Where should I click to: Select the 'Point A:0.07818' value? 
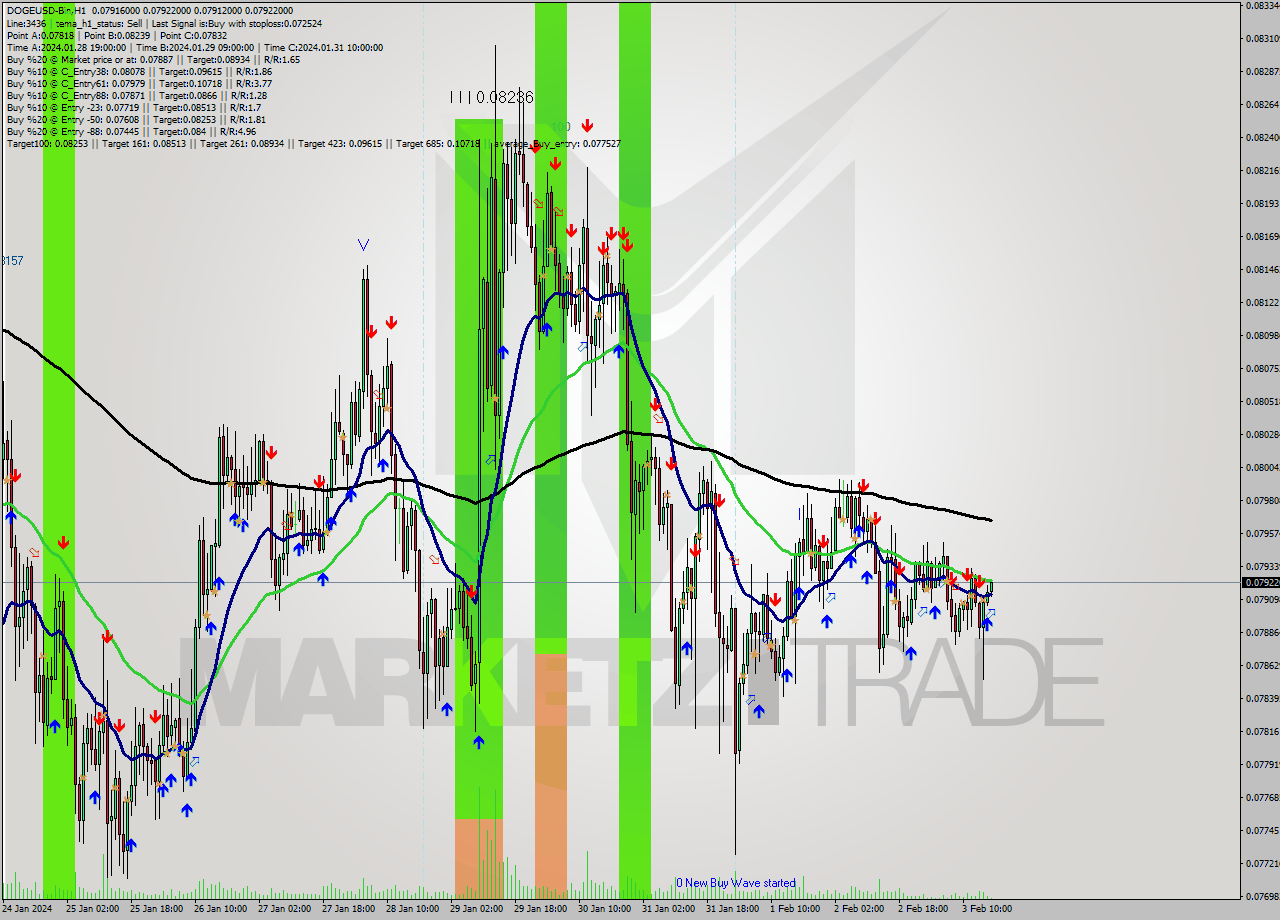pyautogui.click(x=39, y=35)
